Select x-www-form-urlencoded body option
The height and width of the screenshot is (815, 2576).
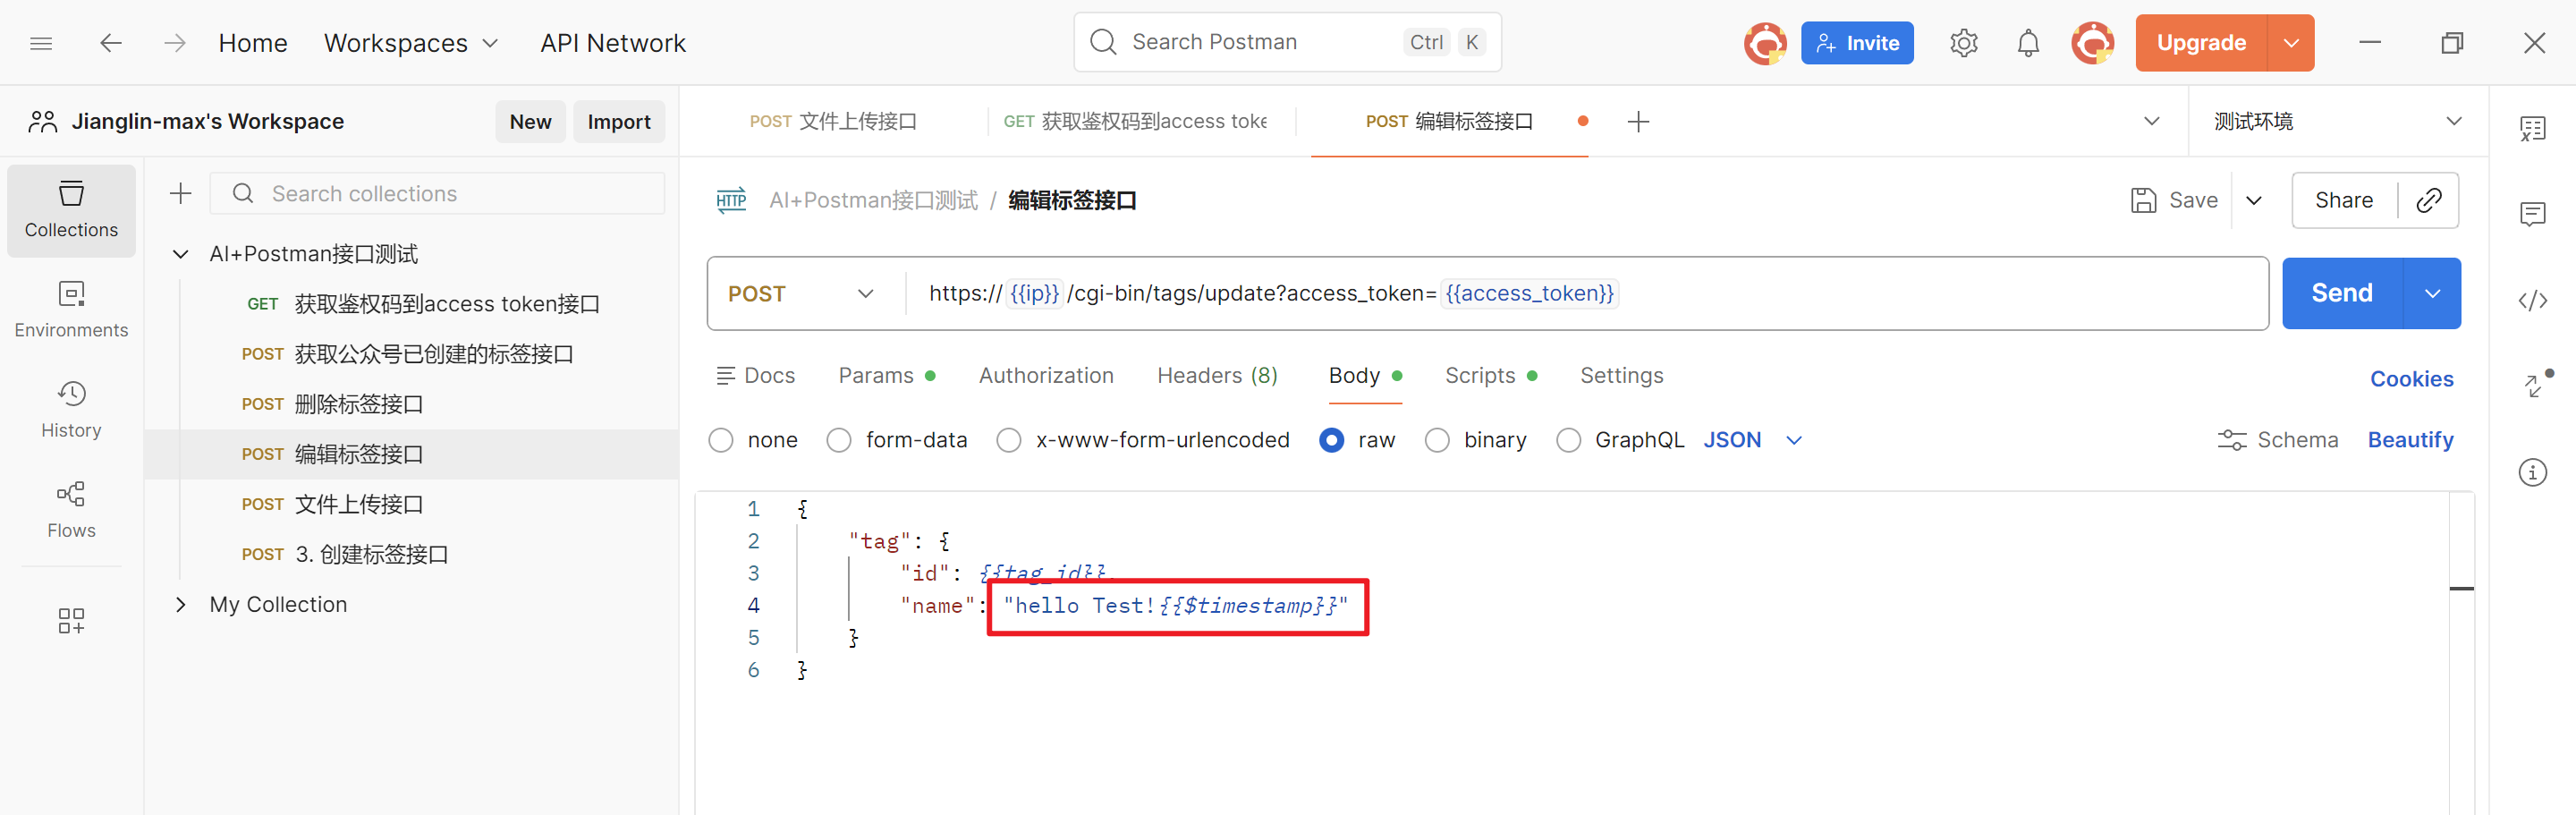click(x=1008, y=440)
